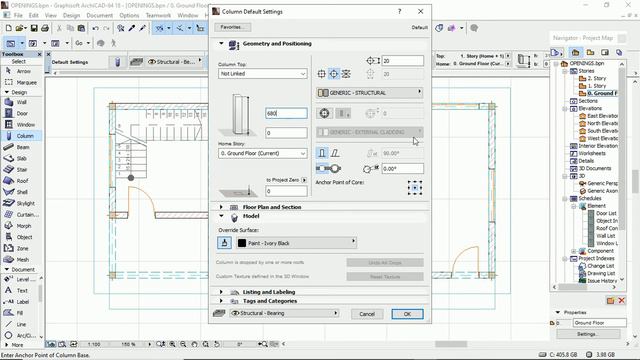Viewport: 640px width, 360px height.
Task: Select the Skylight tool in Toolbox
Action: coord(21,203)
